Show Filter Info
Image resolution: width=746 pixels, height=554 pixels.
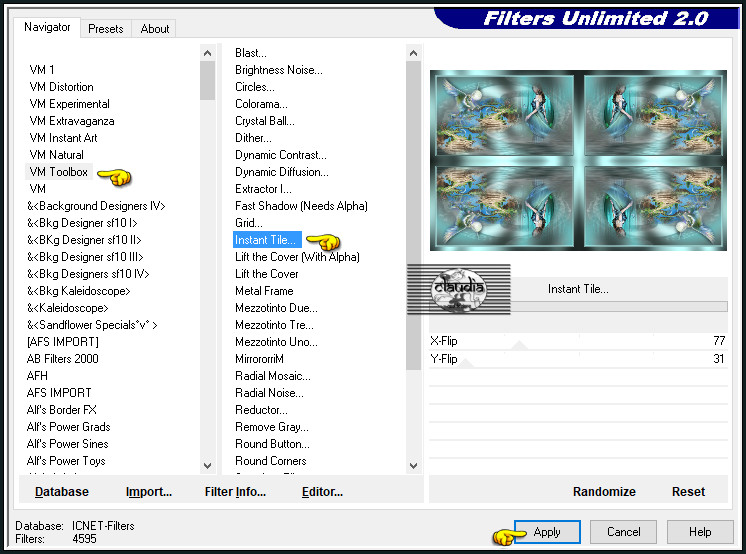pyautogui.click(x=235, y=492)
